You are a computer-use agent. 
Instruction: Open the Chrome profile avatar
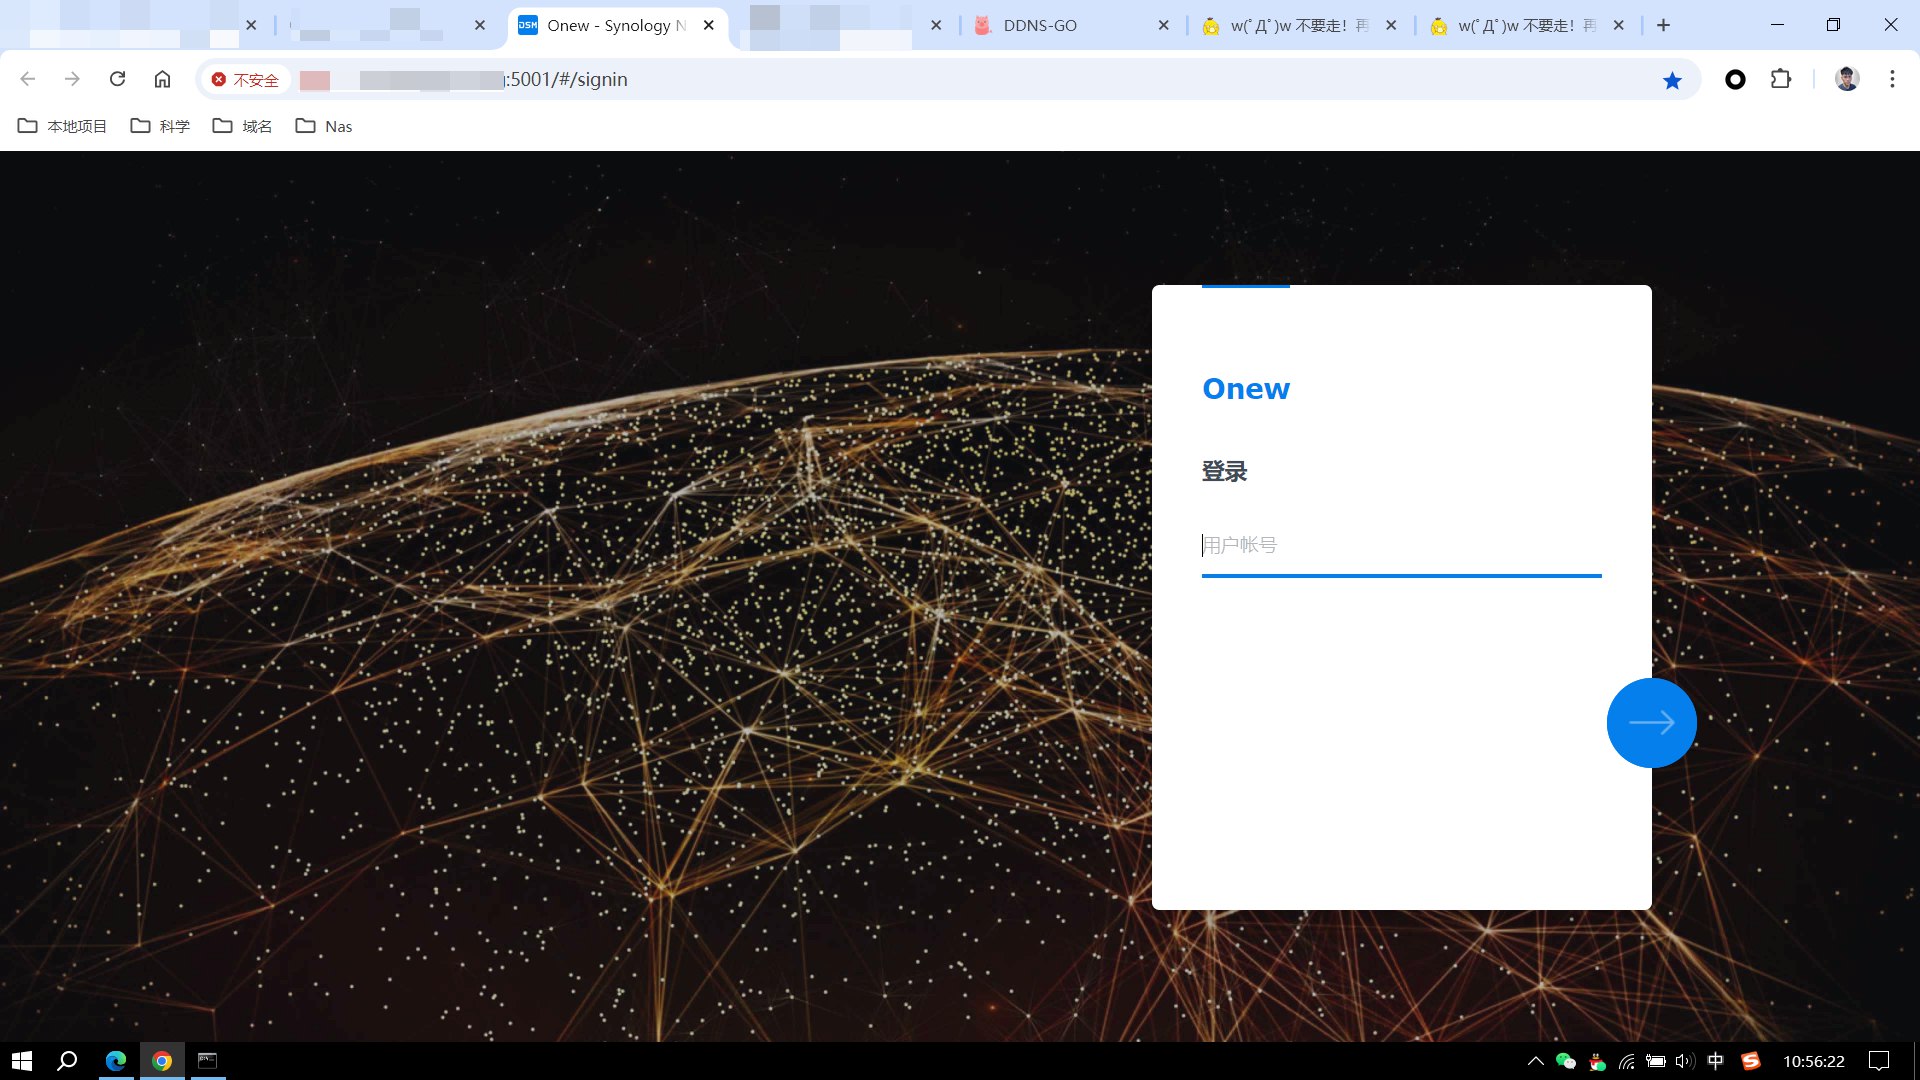[1847, 79]
